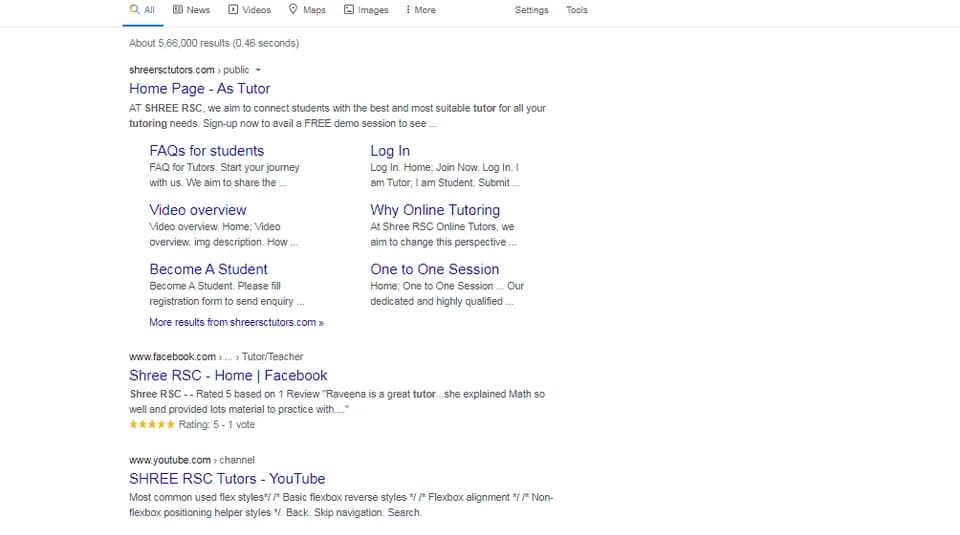Open search Settings
The height and width of the screenshot is (535, 960).
(x=531, y=10)
